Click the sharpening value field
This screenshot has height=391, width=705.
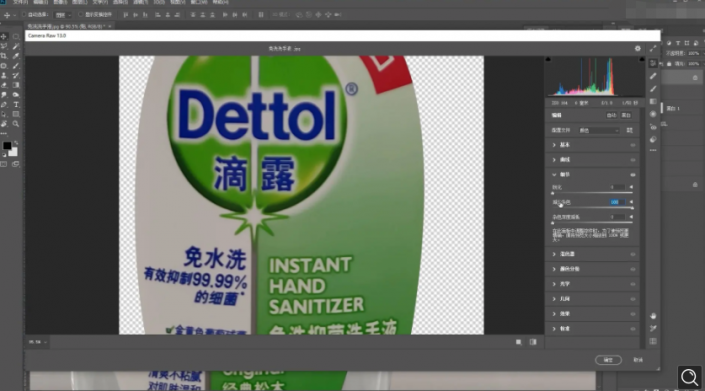tap(616, 187)
